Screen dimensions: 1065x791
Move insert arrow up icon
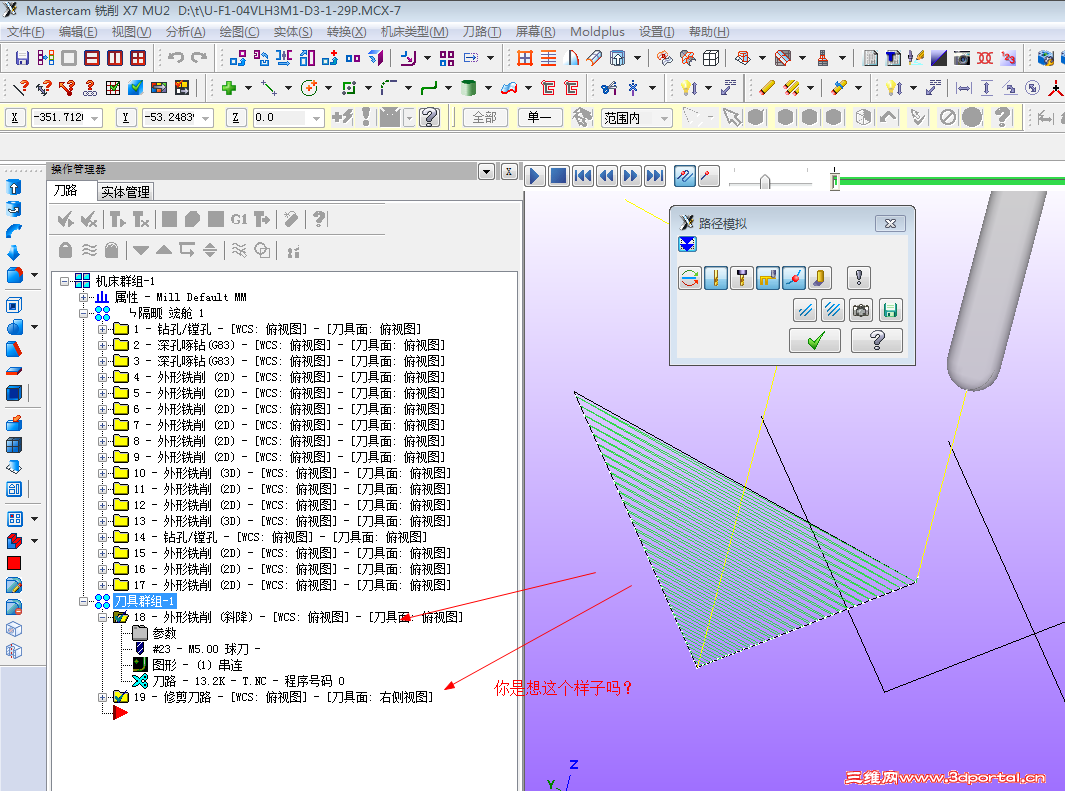pyautogui.click(x=164, y=251)
